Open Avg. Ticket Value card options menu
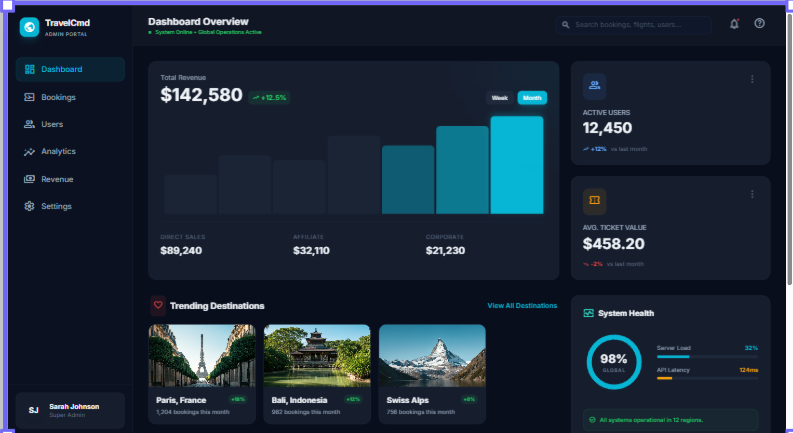The height and width of the screenshot is (433, 793). click(752, 194)
